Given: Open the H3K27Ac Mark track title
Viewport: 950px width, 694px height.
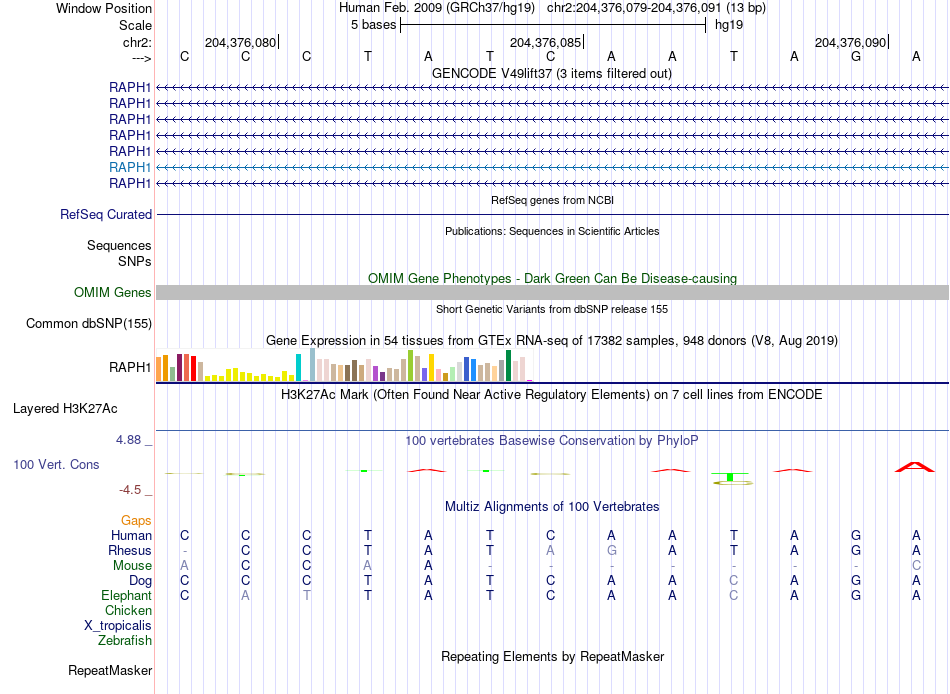Looking at the screenshot, I should [x=552, y=395].
